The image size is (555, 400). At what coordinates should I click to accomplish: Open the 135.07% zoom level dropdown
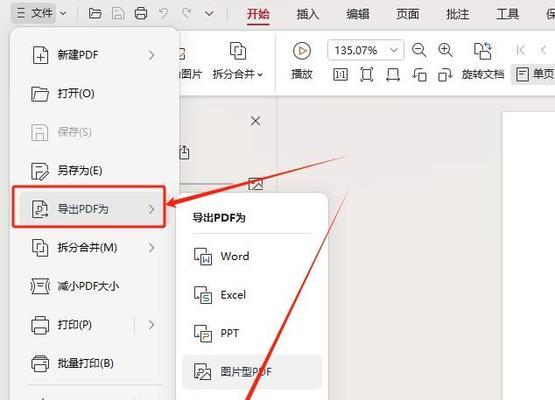tap(394, 50)
